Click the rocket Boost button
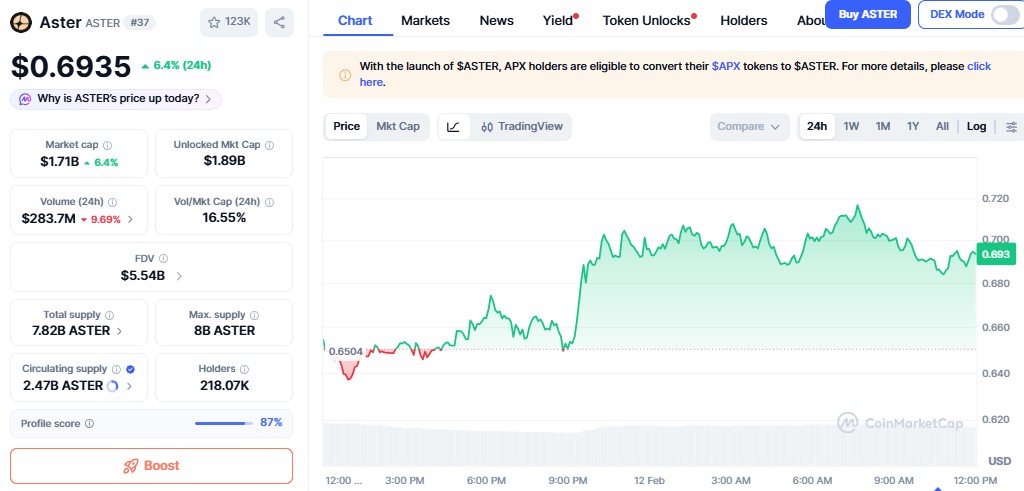The width and height of the screenshot is (1024, 491). click(x=152, y=466)
